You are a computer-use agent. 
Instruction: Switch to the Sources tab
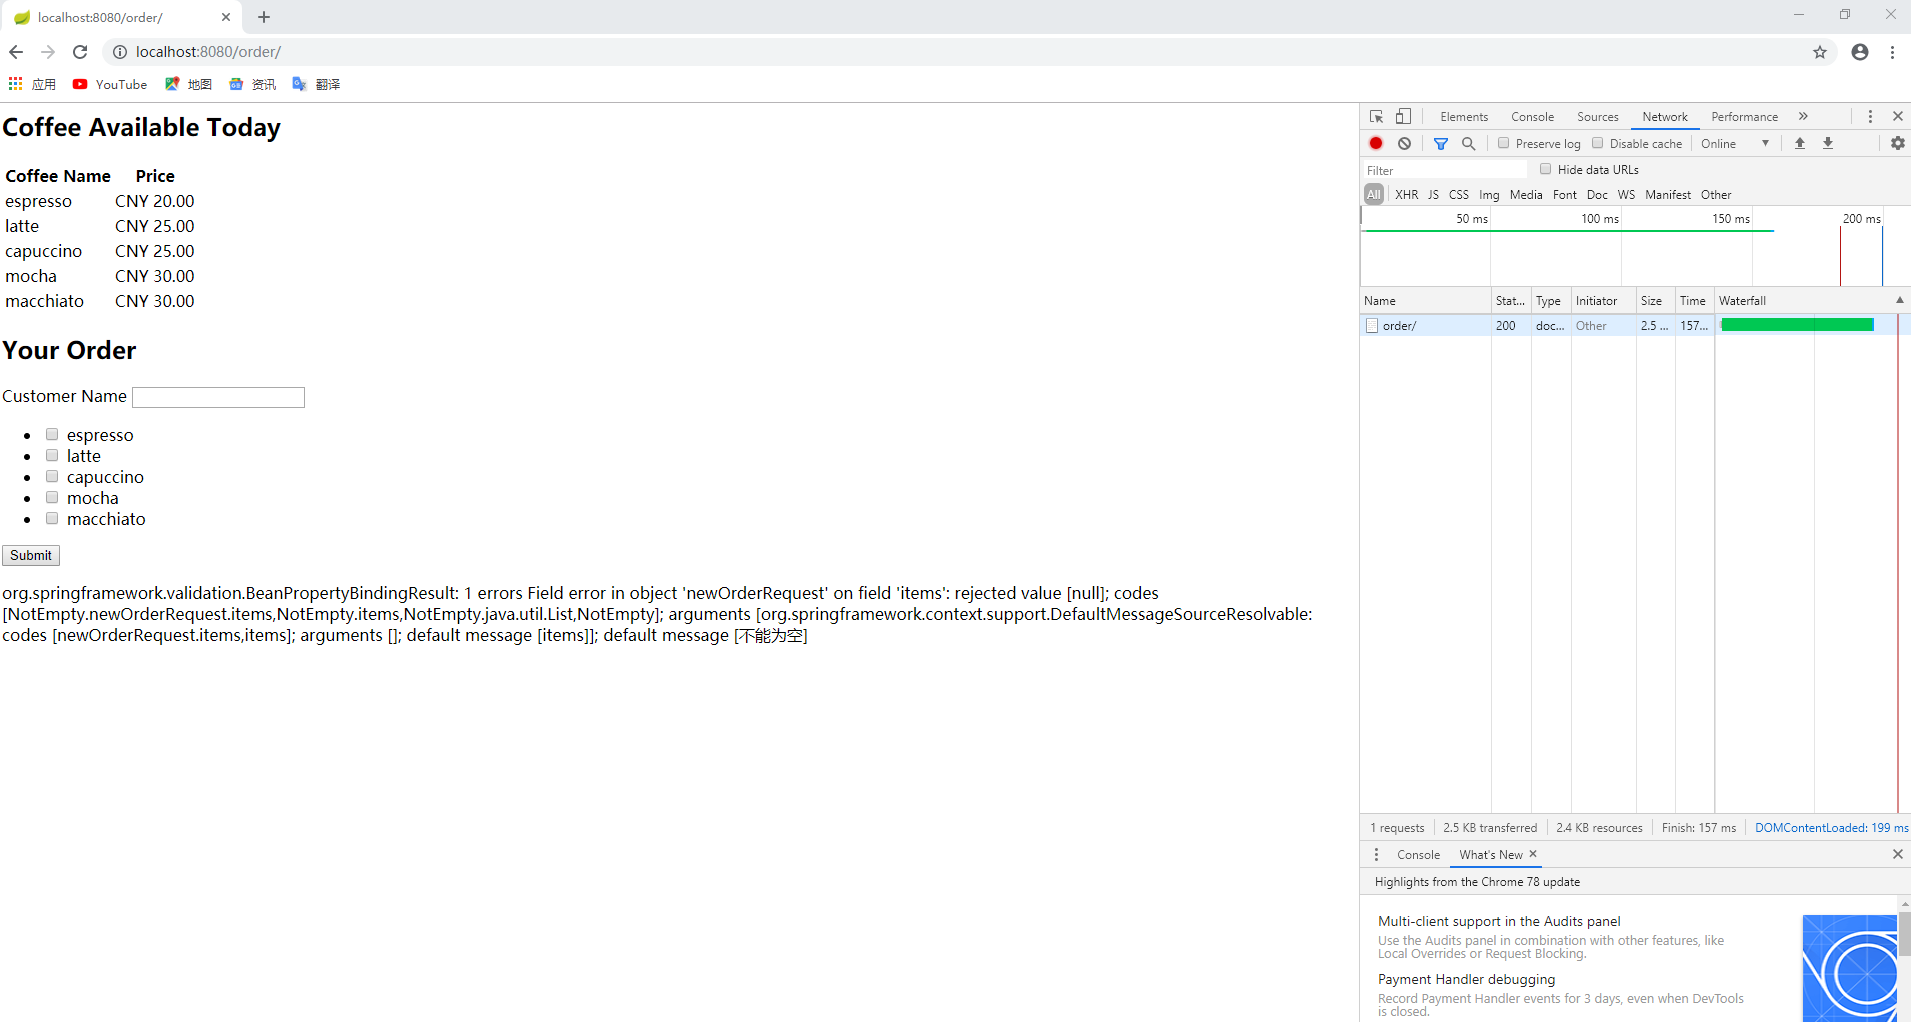coord(1597,116)
